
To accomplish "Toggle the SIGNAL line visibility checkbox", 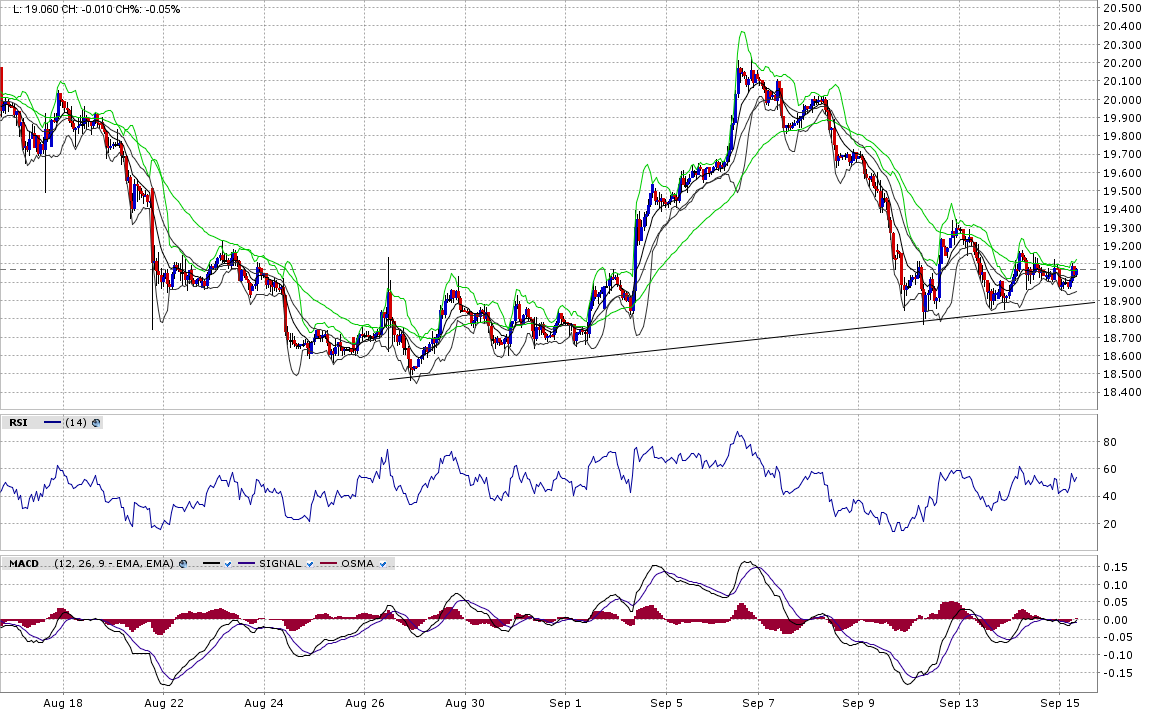I will click(310, 564).
